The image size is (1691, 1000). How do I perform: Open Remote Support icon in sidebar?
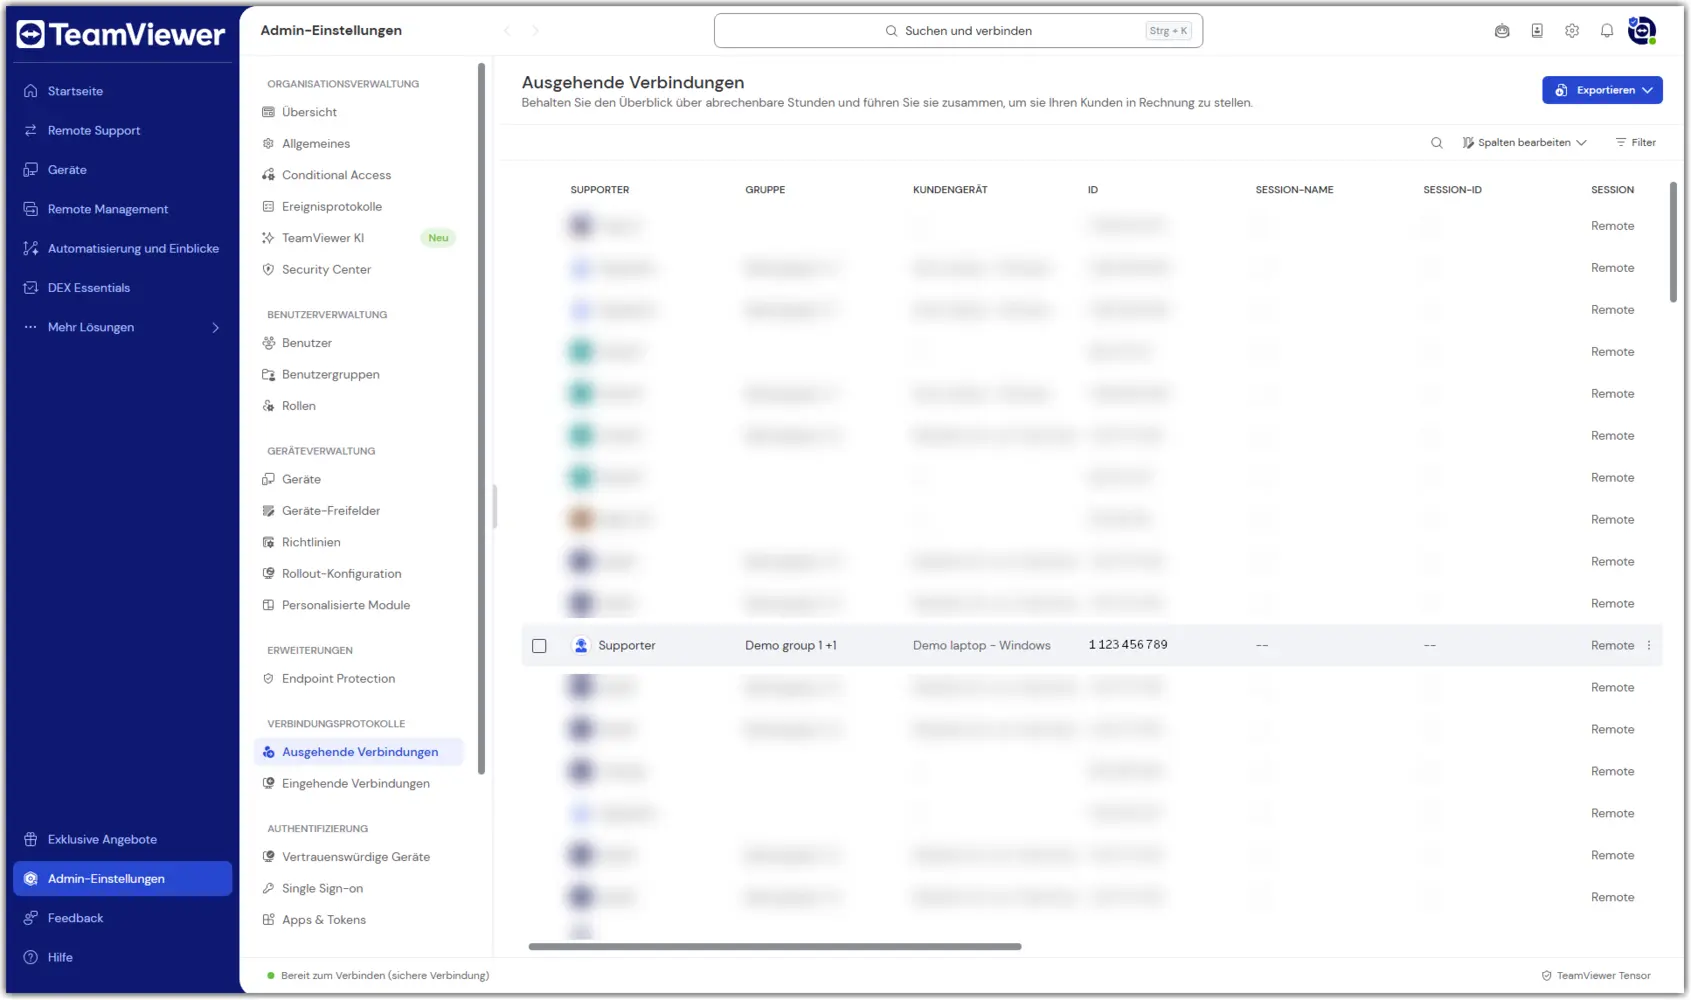point(31,130)
